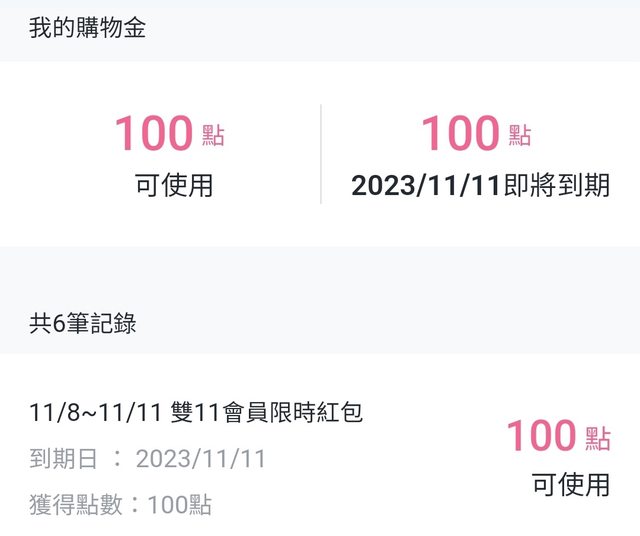Tap the gray gap above records heading

[x=320, y=270]
